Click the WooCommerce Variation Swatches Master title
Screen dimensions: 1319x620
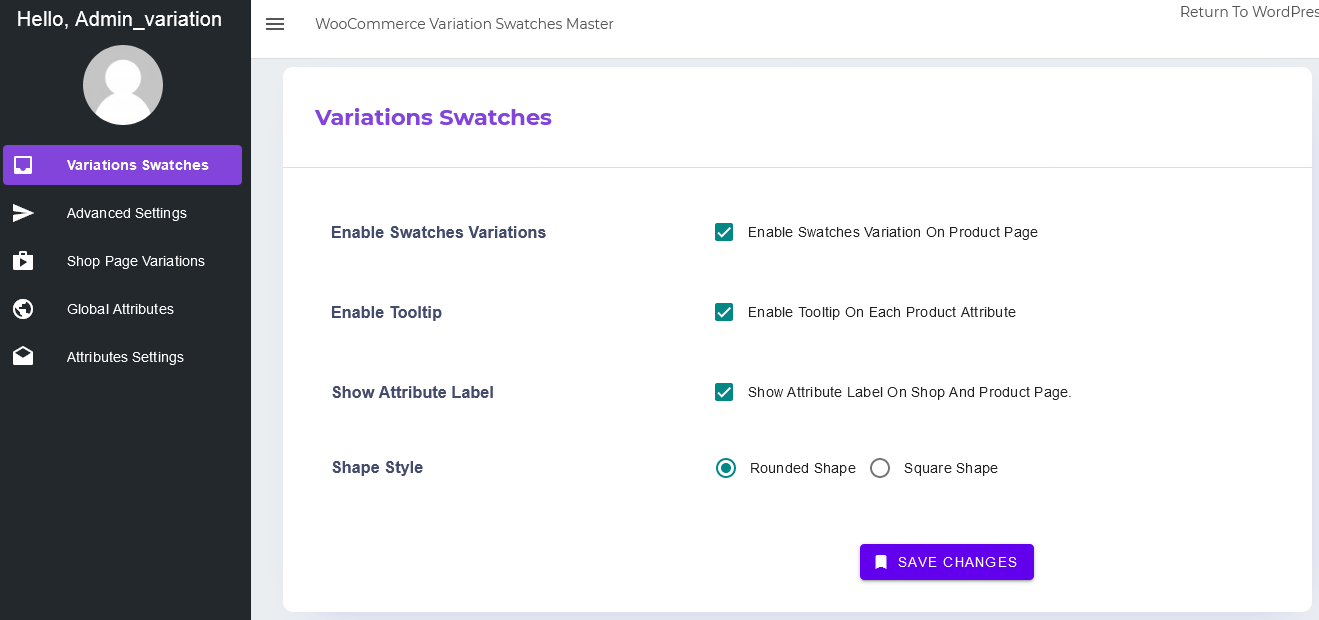coord(464,24)
